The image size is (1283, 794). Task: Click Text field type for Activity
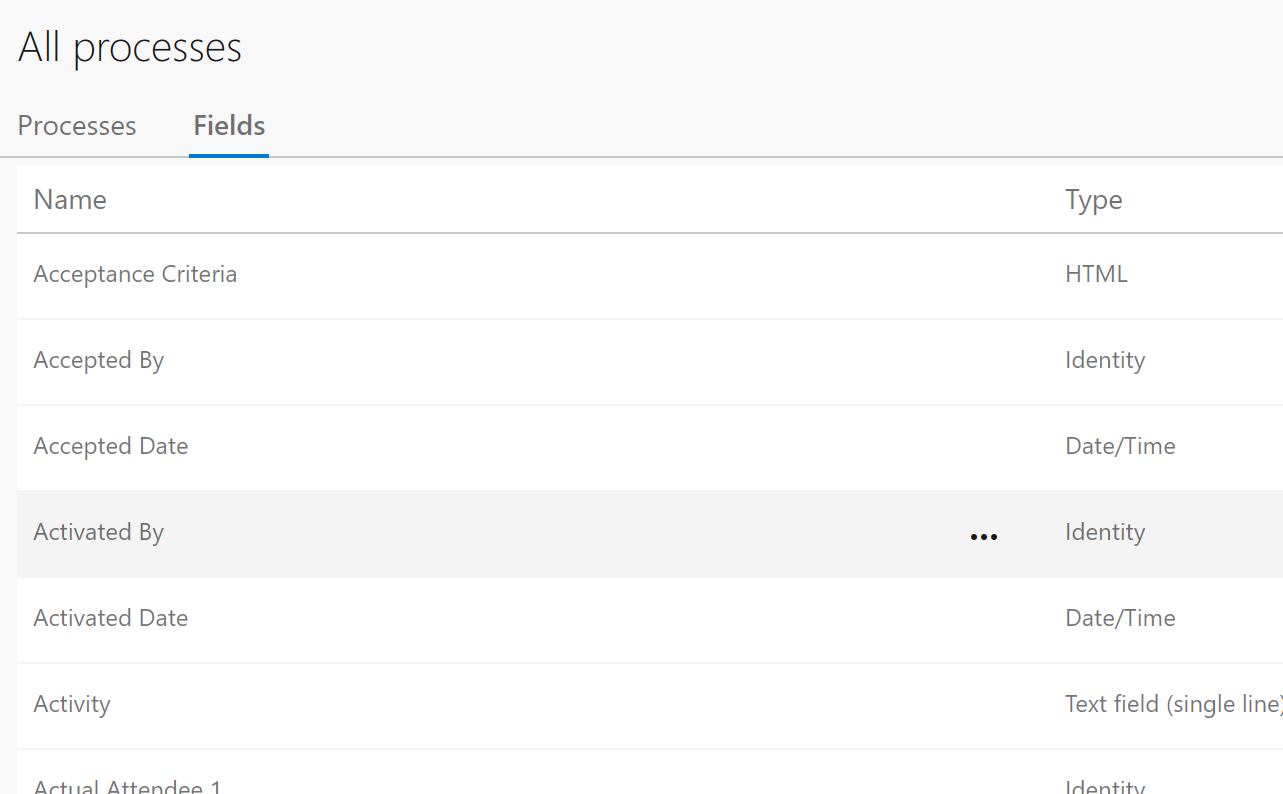[x=1174, y=704]
